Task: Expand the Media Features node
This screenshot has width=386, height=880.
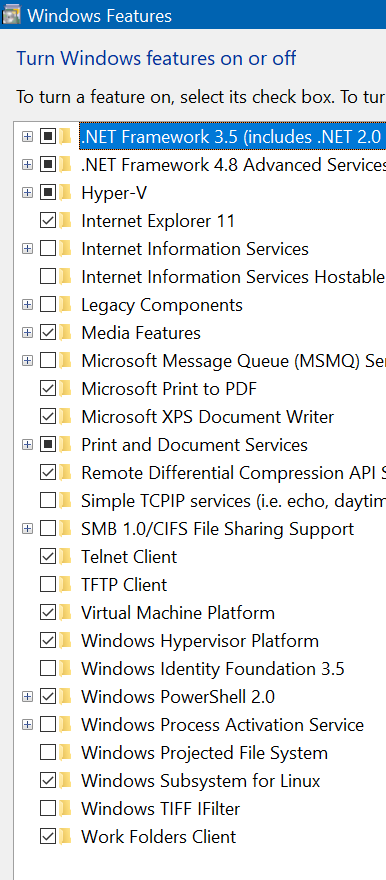Action: click(x=27, y=333)
